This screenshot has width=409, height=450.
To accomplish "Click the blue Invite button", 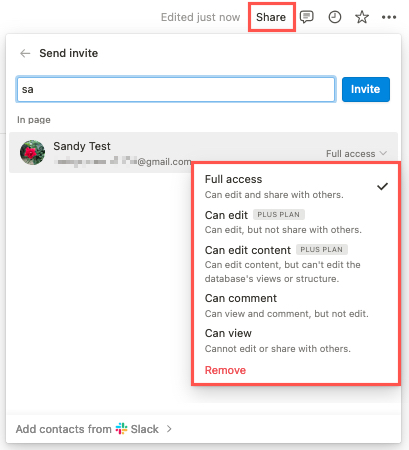I will pos(366,89).
